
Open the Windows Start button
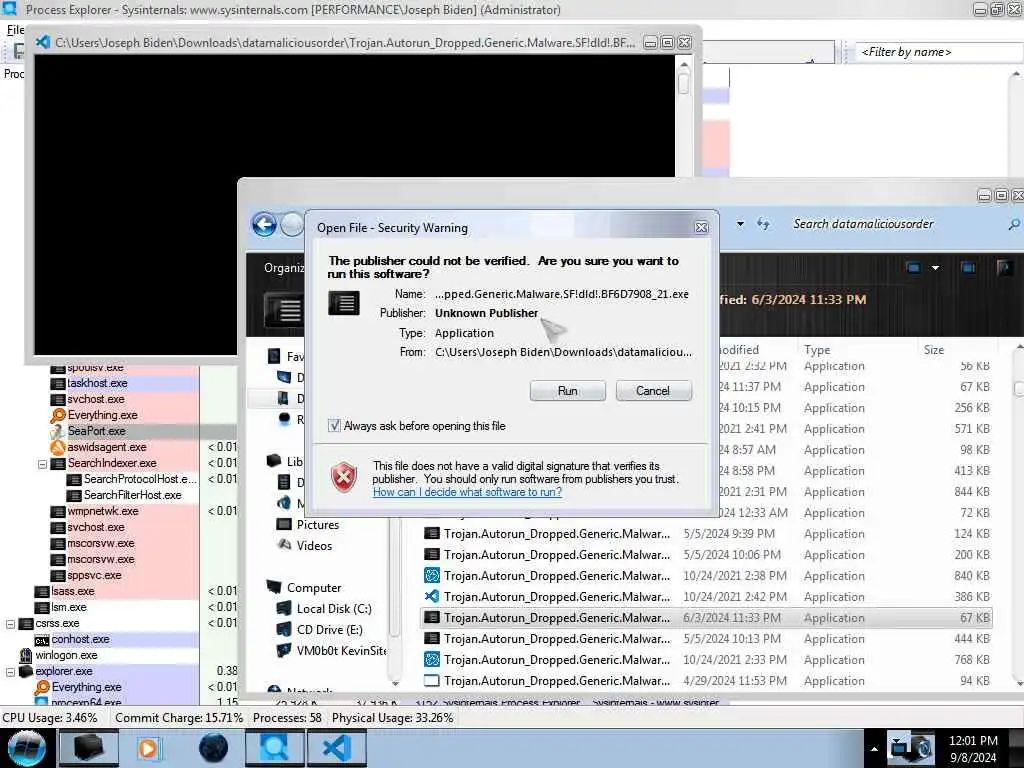[26, 748]
